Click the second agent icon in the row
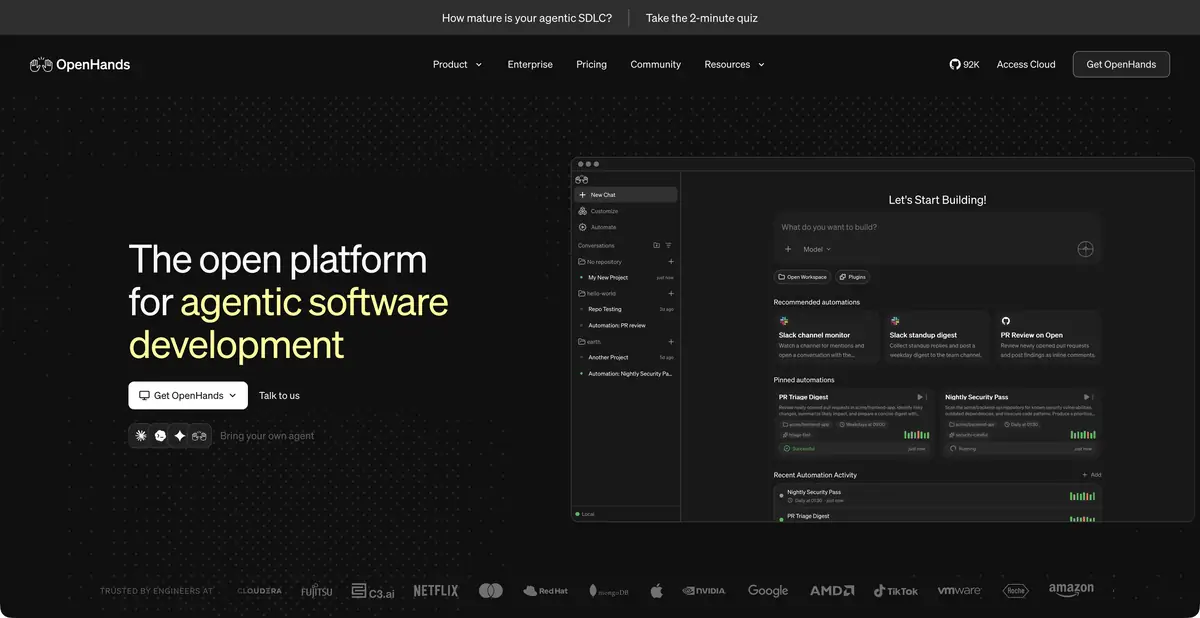Screen dimensions: 1200x618 pyautogui.click(x=160, y=435)
